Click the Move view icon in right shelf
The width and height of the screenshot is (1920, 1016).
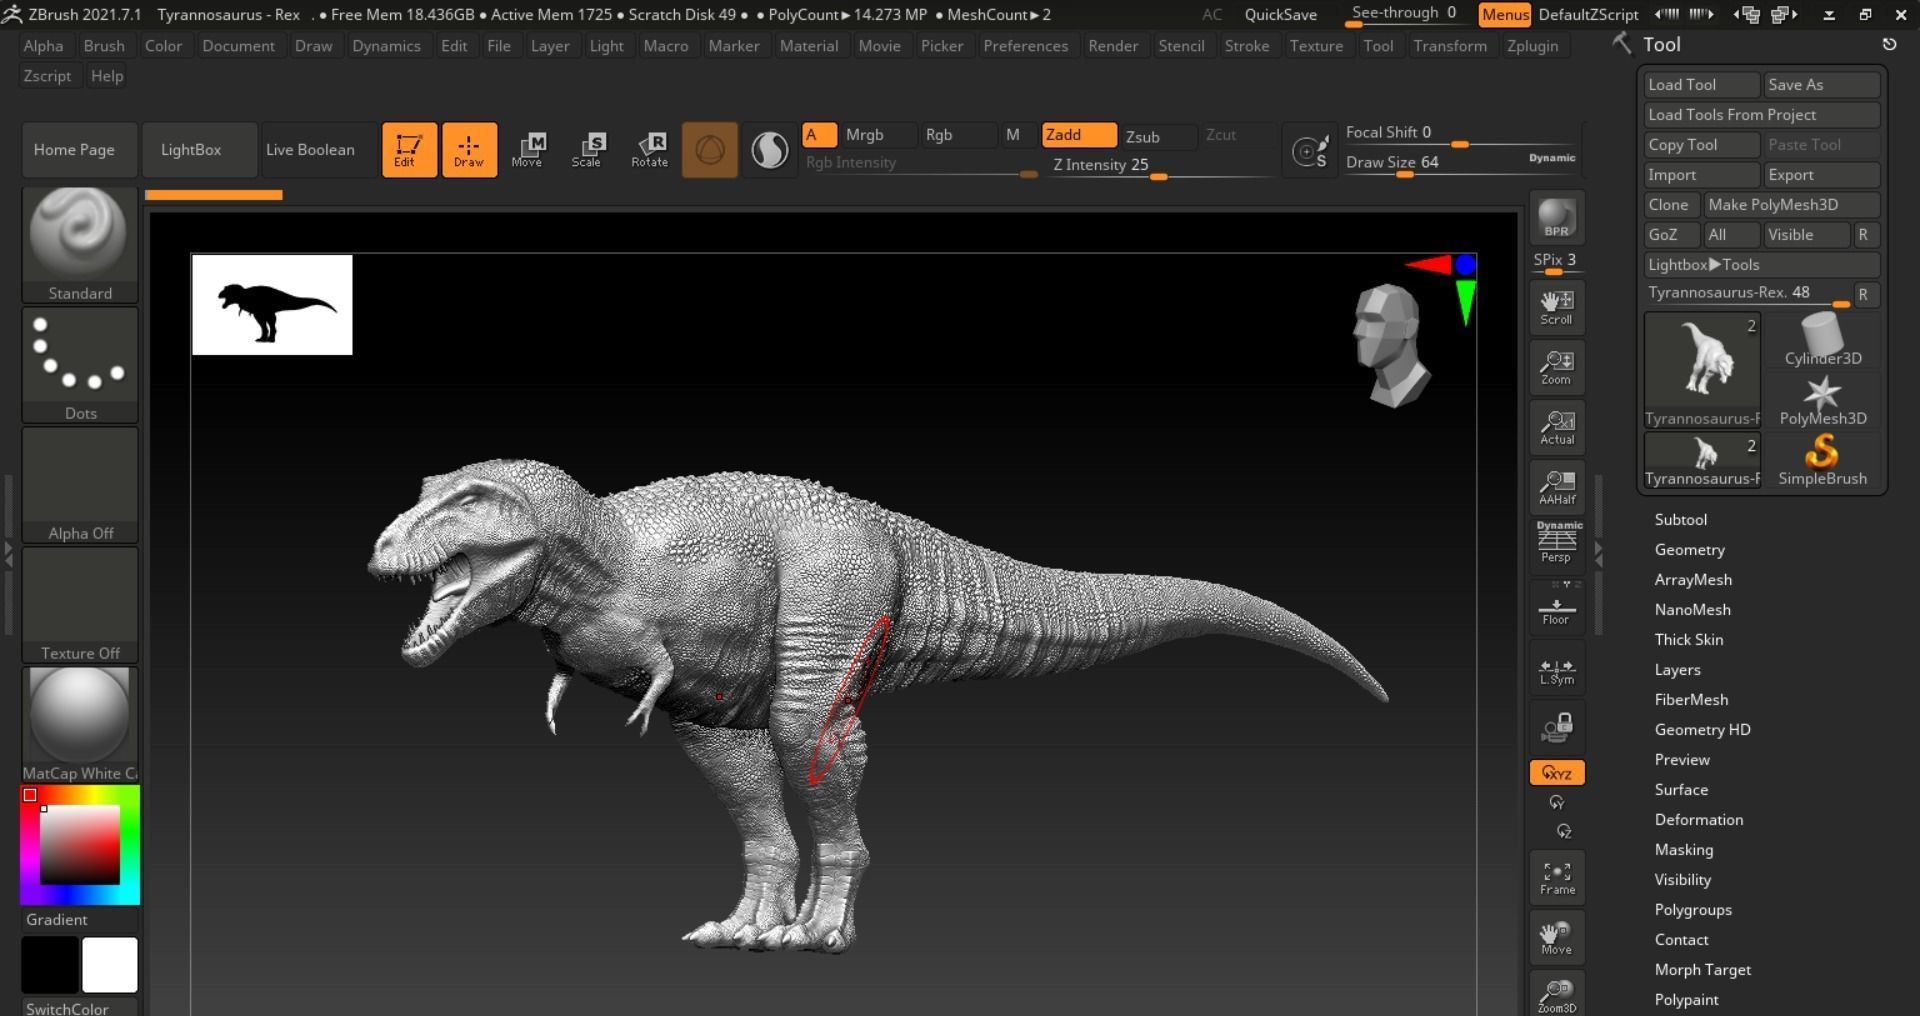pos(1557,938)
